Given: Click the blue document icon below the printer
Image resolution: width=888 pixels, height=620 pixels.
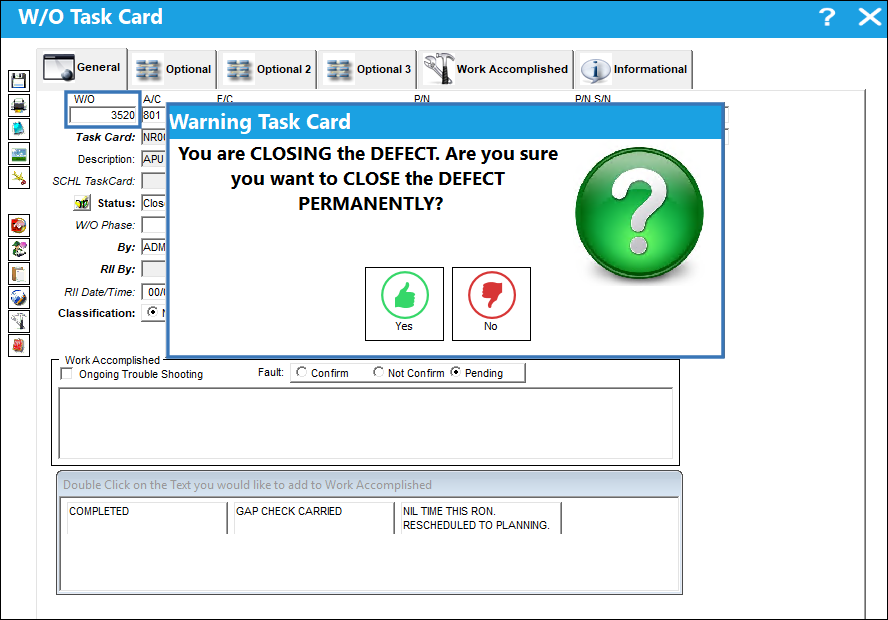Looking at the screenshot, I should [x=19, y=129].
